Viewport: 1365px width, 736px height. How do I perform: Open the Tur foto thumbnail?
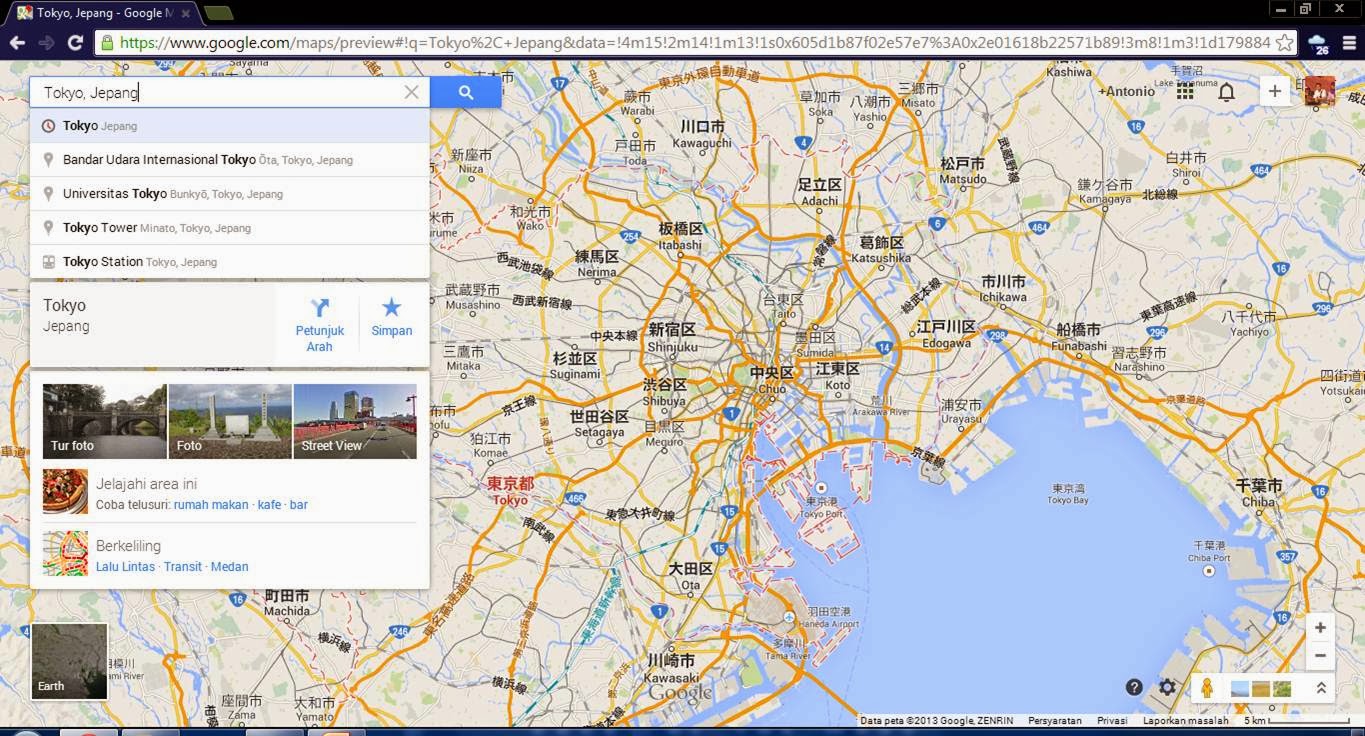tap(105, 421)
